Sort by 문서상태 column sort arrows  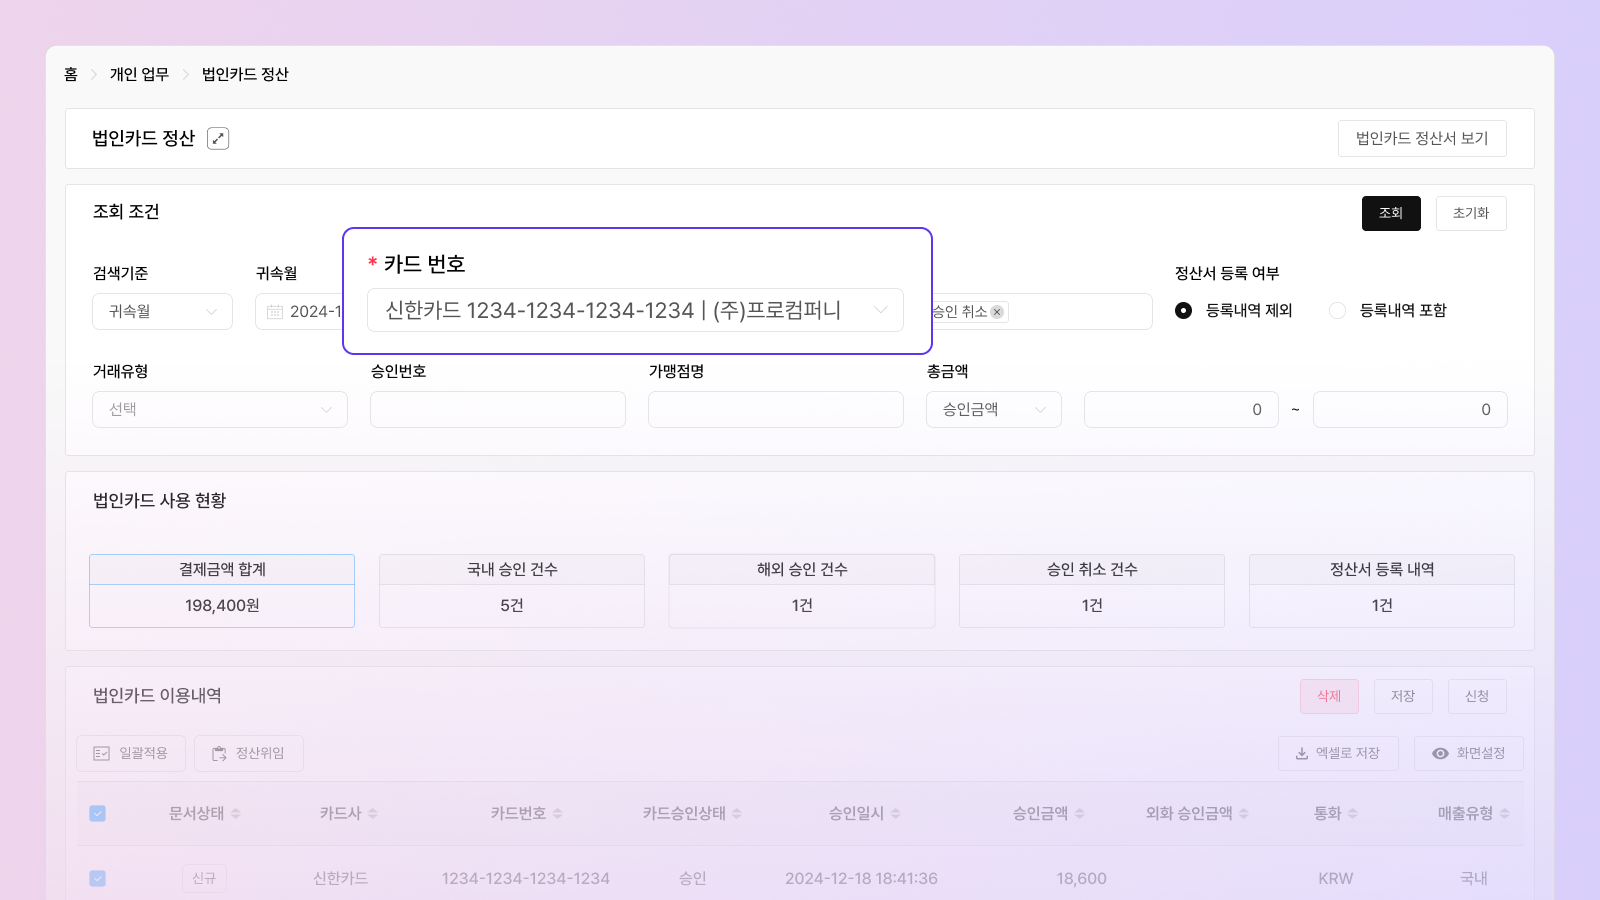(236, 814)
